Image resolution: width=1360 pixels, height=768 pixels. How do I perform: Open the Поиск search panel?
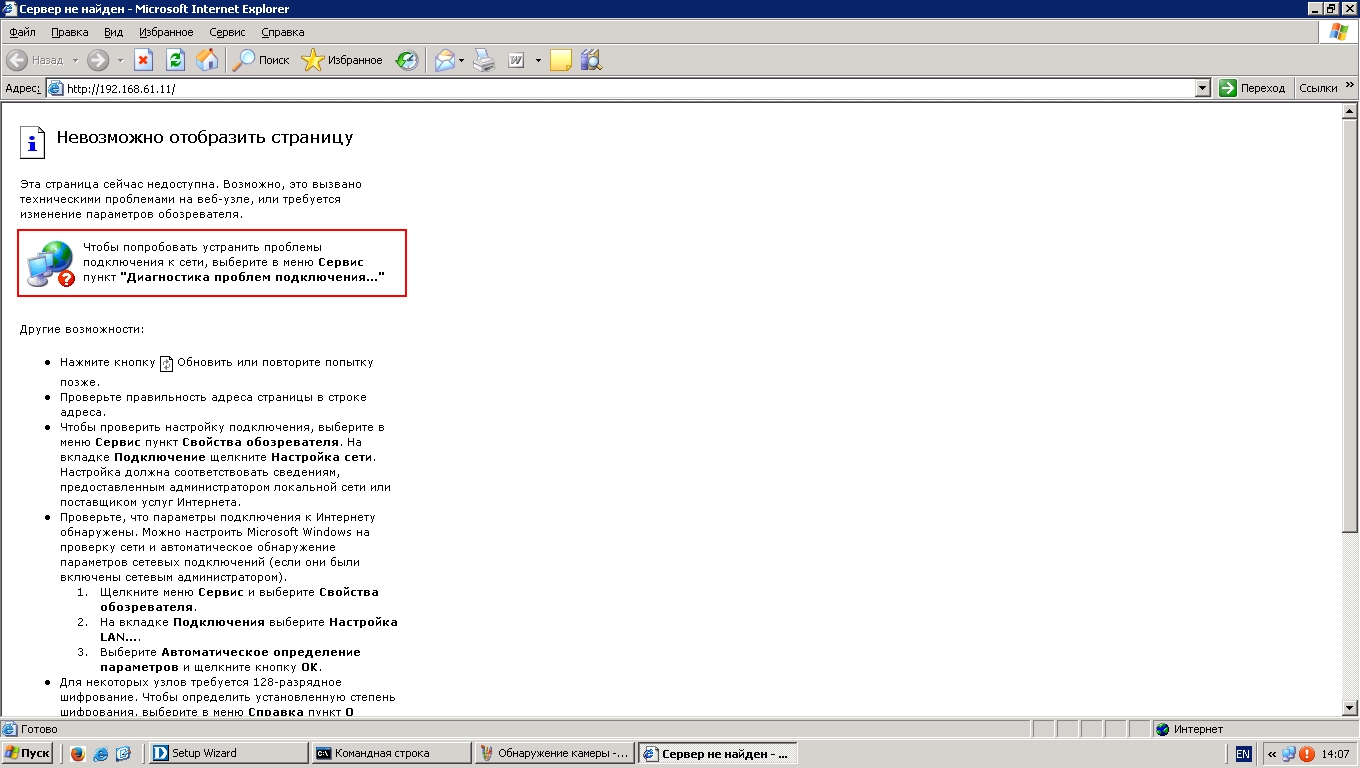(x=261, y=60)
